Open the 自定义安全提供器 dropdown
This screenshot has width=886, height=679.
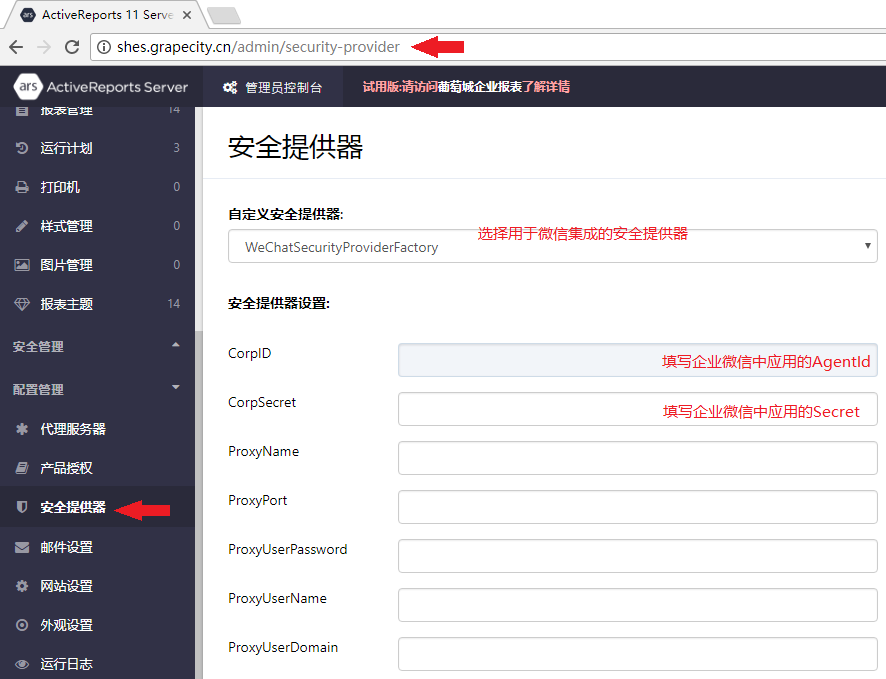552,247
